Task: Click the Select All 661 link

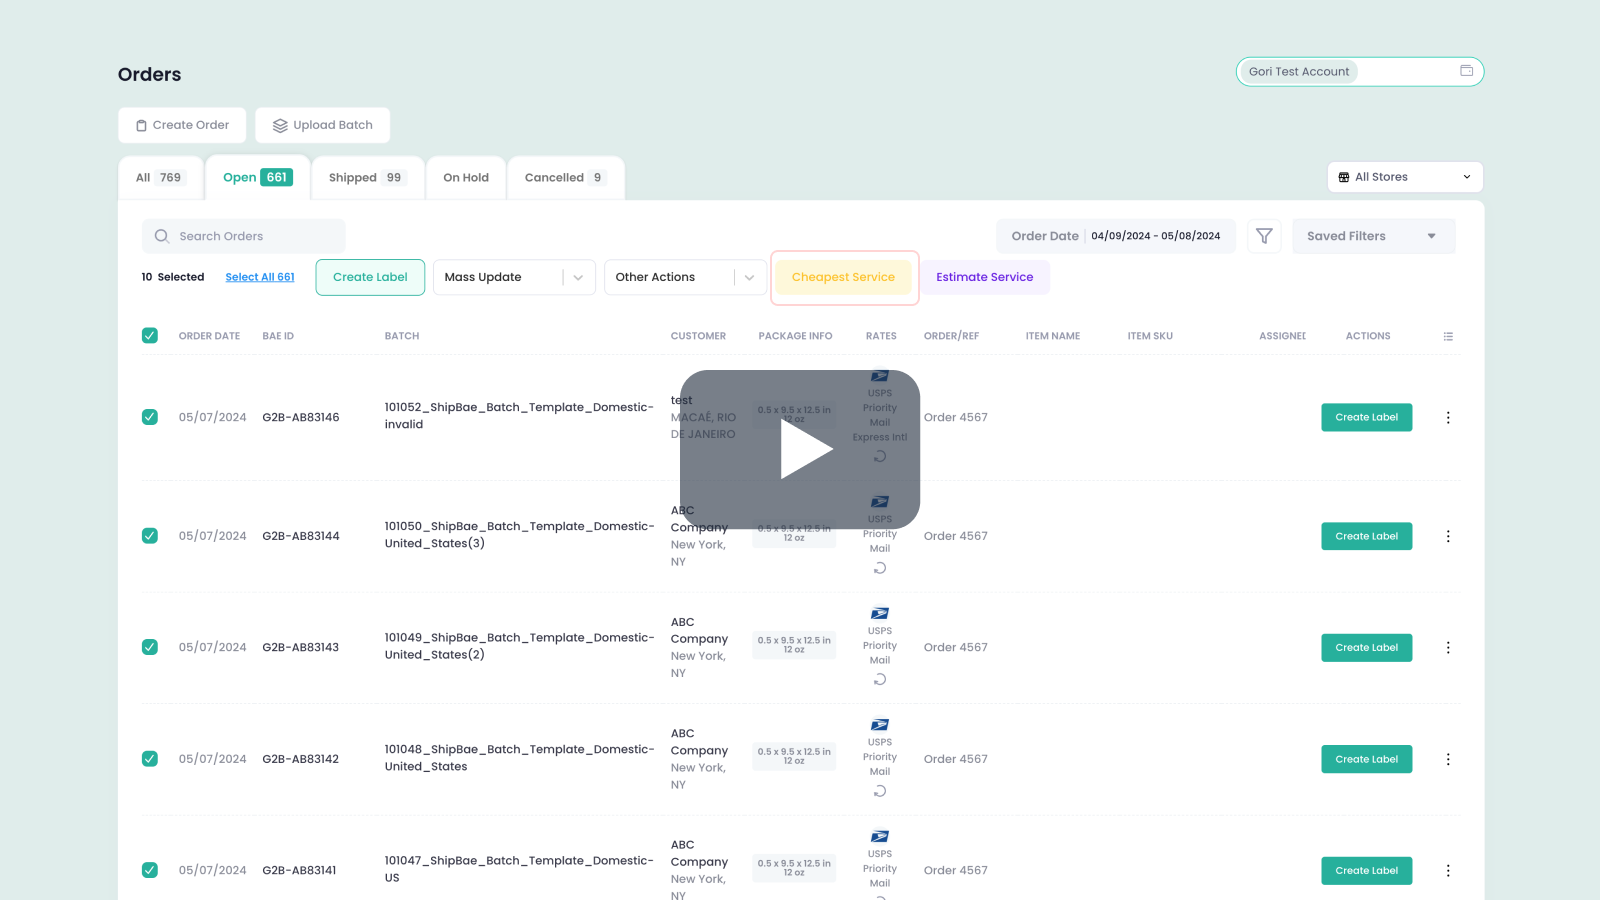Action: click(x=259, y=277)
